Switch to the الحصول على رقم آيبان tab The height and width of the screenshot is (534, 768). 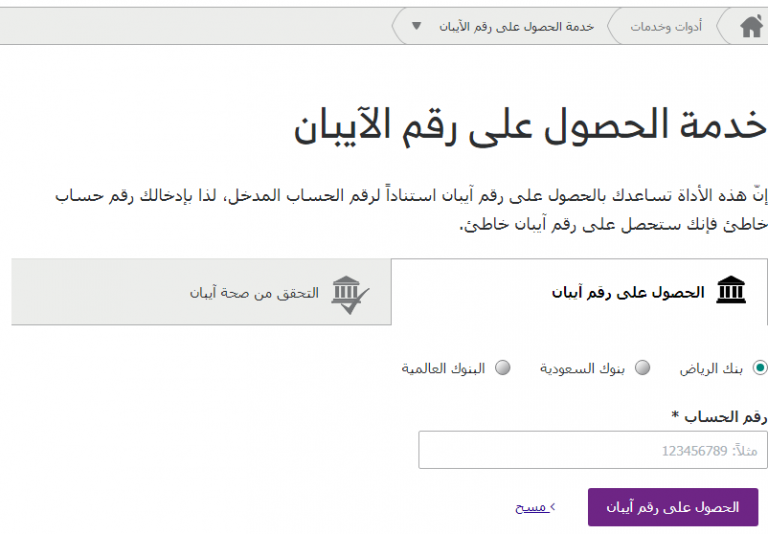pyautogui.click(x=579, y=292)
